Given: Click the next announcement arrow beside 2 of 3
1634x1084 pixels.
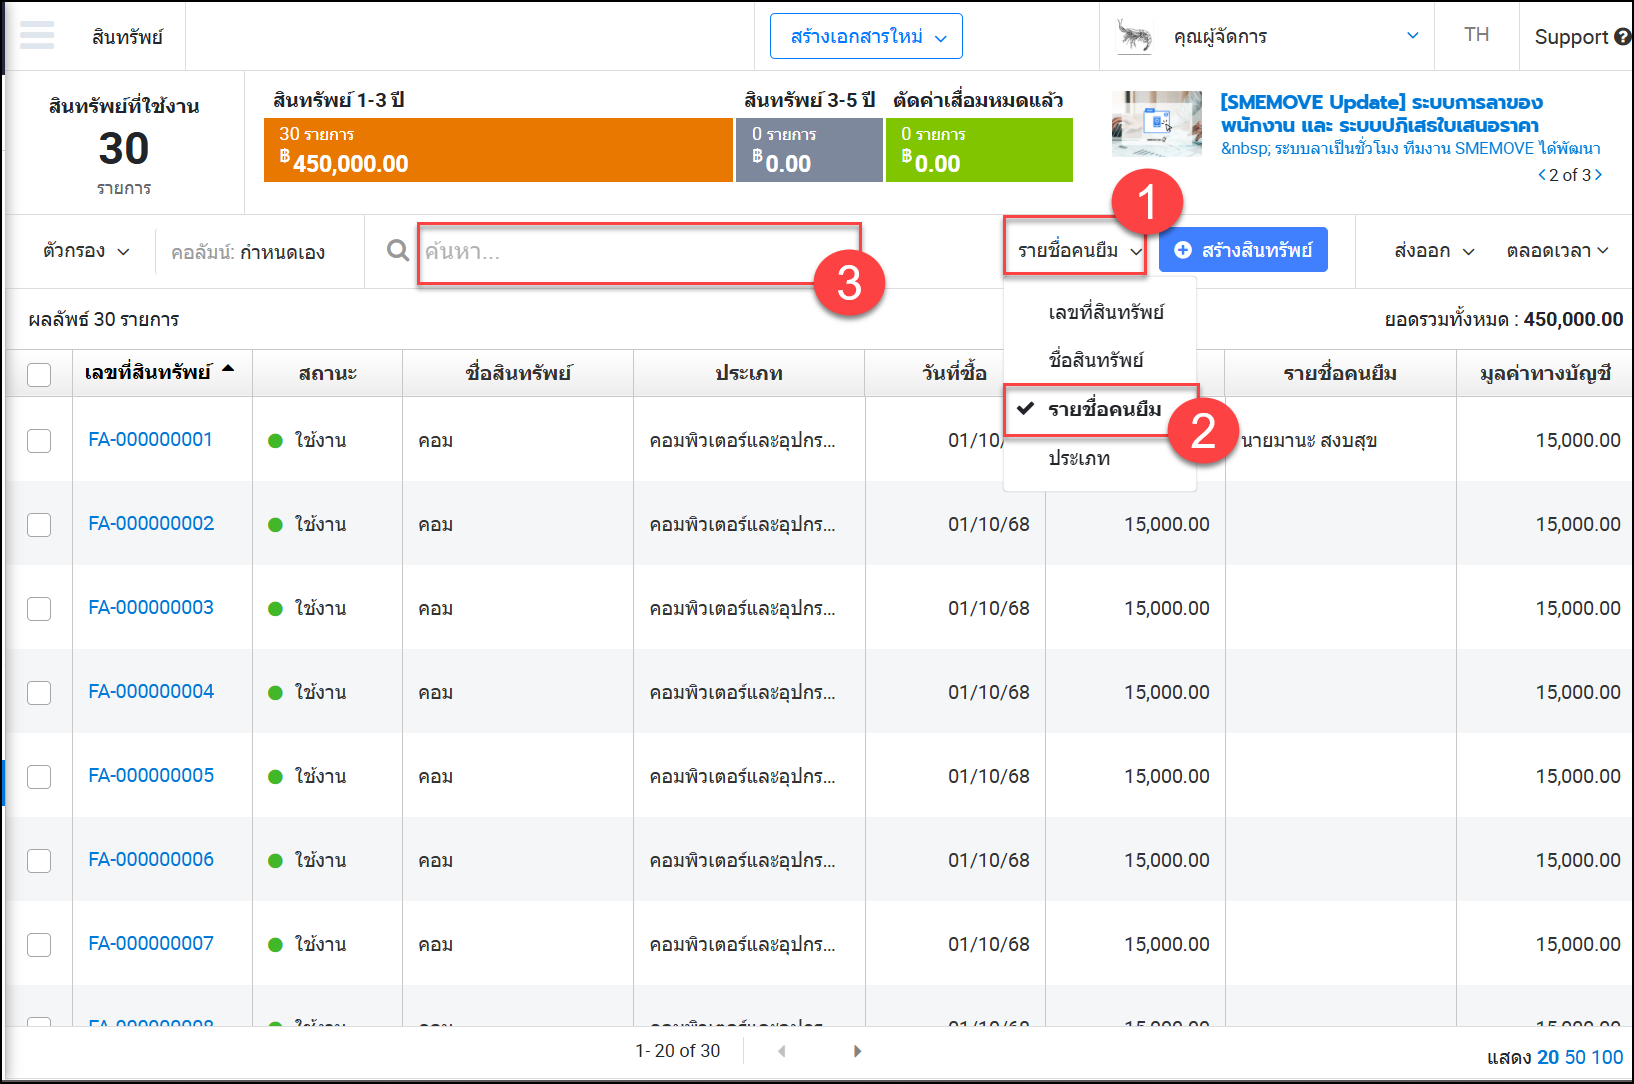Looking at the screenshot, I should point(1598,175).
